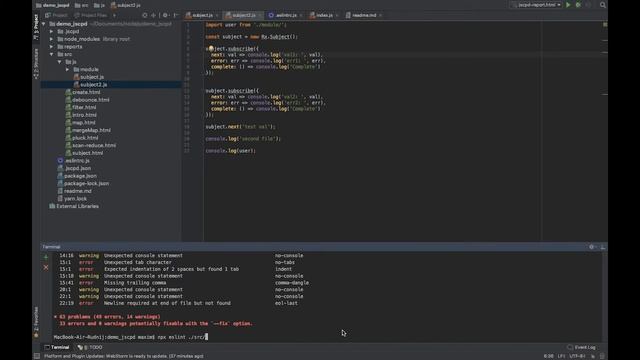Viewport: 640px width, 360px height.
Task: Expand the module folder
Action: pyautogui.click(x=68, y=70)
